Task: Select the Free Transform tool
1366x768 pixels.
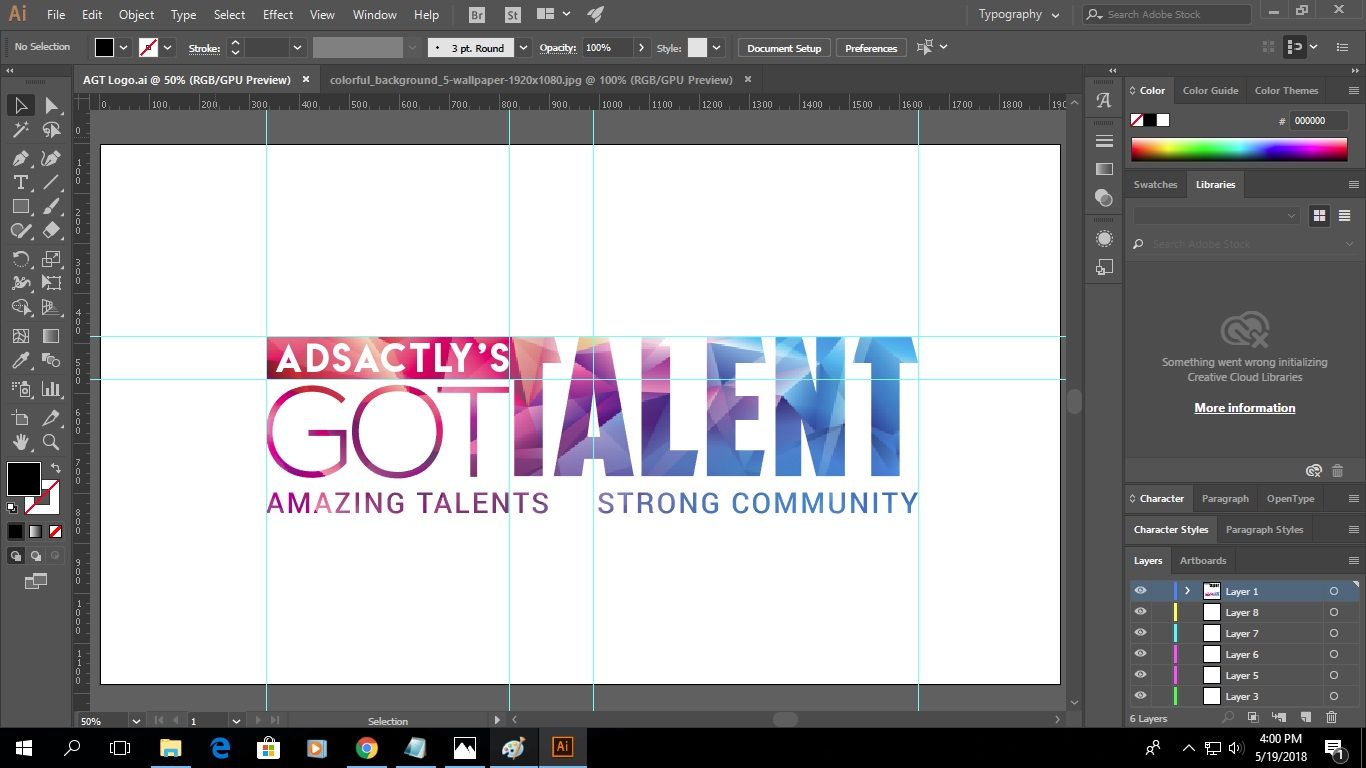Action: tap(51, 283)
